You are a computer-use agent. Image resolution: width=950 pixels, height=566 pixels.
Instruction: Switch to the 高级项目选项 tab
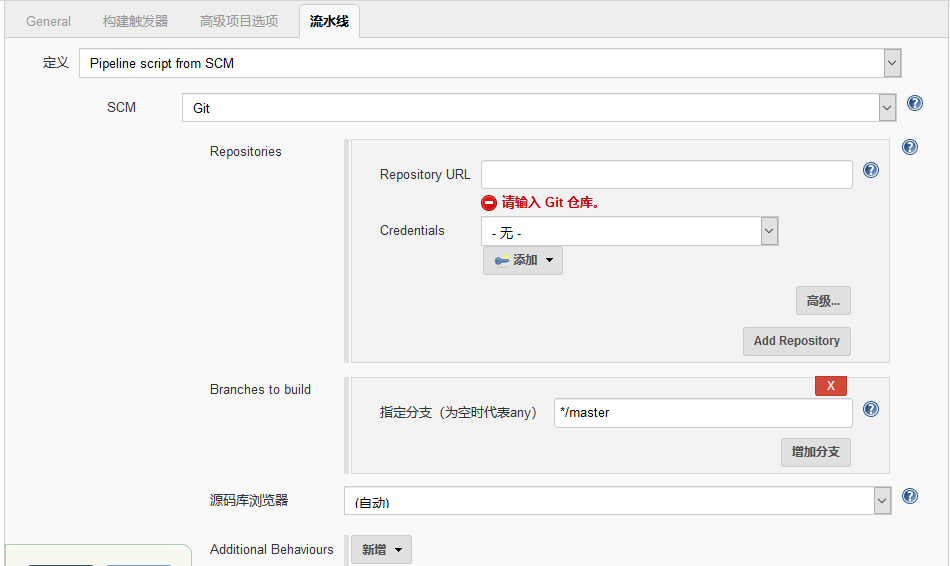click(239, 21)
